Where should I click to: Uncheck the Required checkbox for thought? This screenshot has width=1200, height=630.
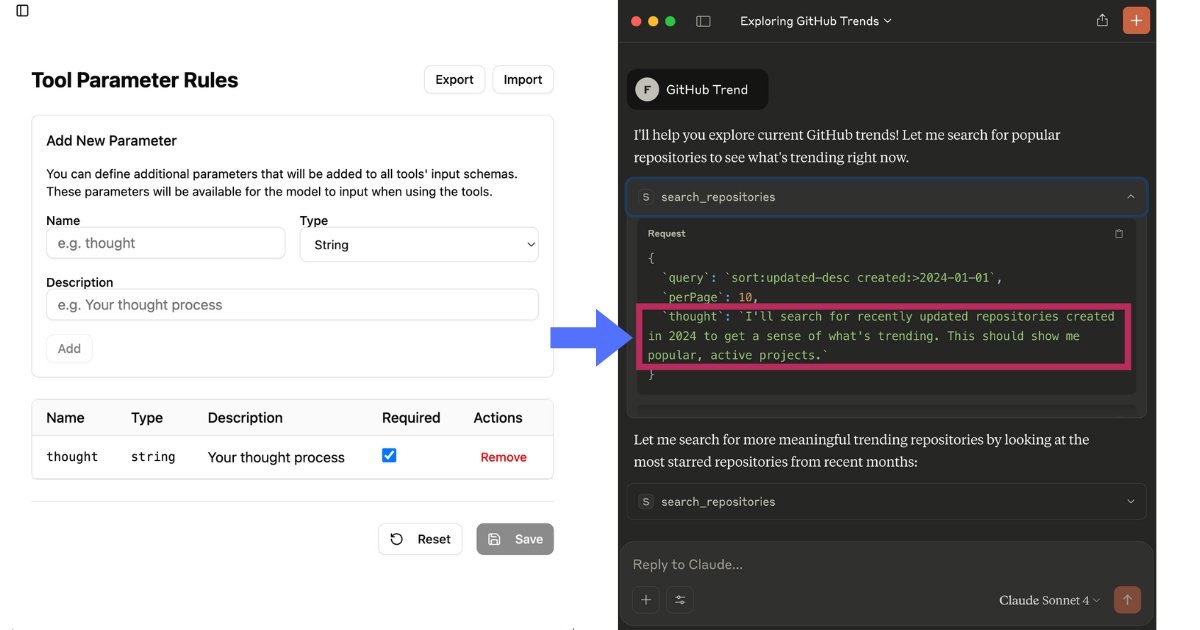coord(389,455)
